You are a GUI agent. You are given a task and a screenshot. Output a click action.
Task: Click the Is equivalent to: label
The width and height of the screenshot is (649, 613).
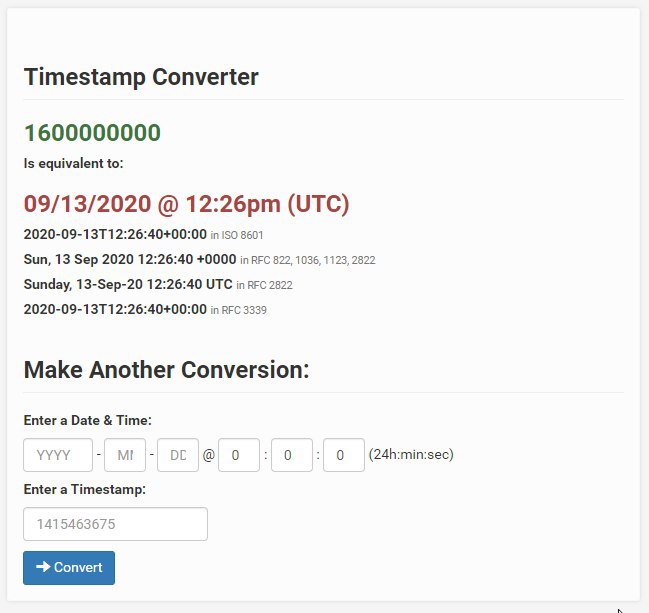74,163
